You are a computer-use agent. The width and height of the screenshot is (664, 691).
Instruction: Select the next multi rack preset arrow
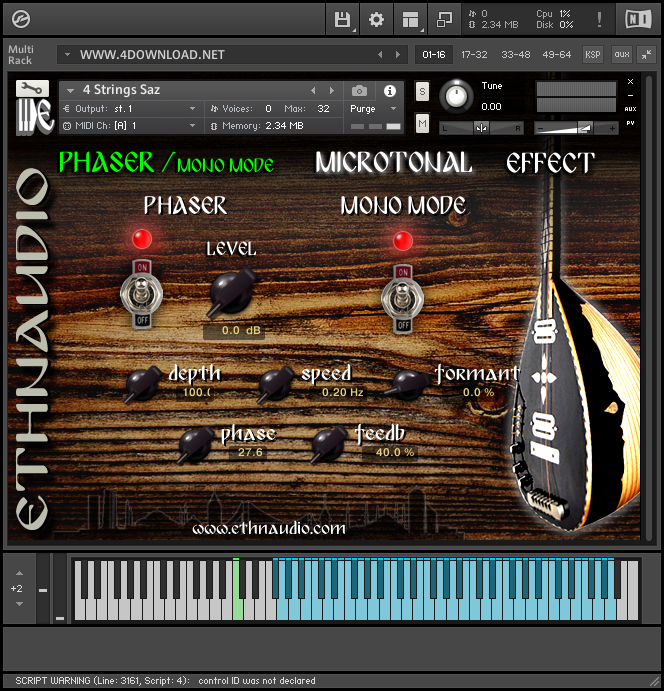pyautogui.click(x=398, y=55)
